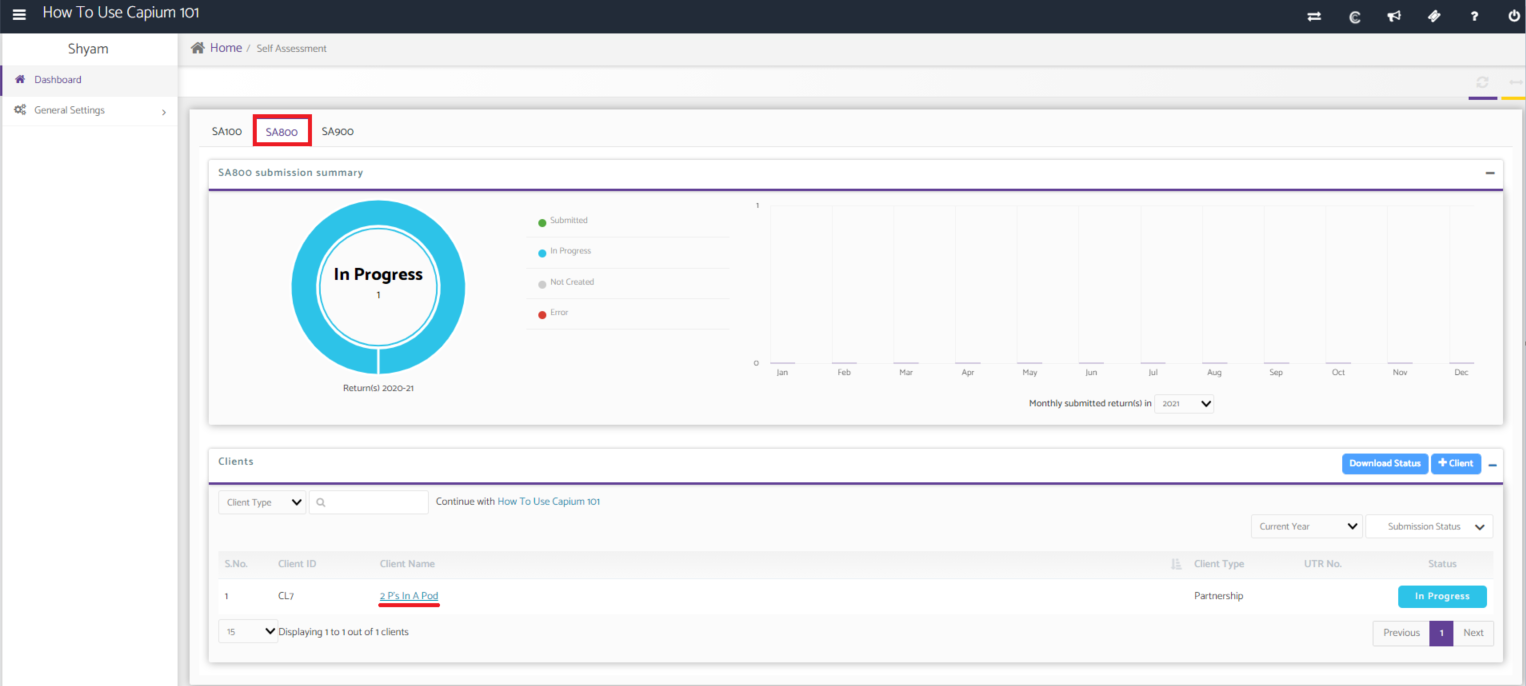Click the CL7 client ID cell
The height and width of the screenshot is (686, 1526).
286,596
